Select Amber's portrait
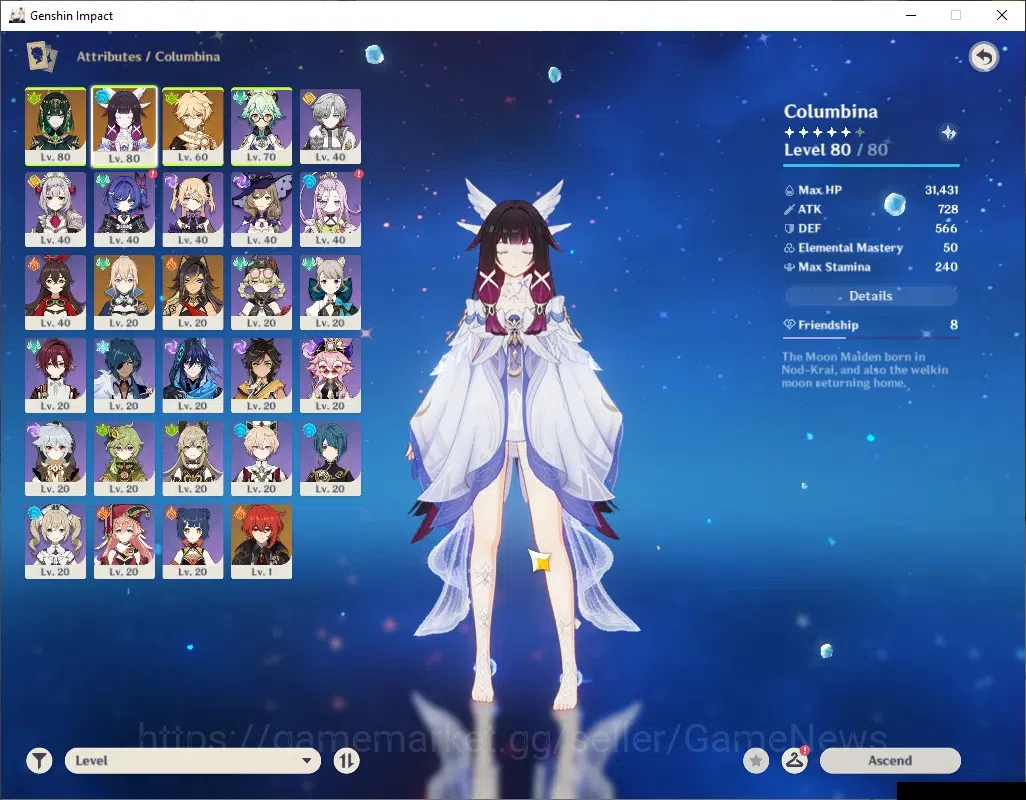 pos(56,292)
